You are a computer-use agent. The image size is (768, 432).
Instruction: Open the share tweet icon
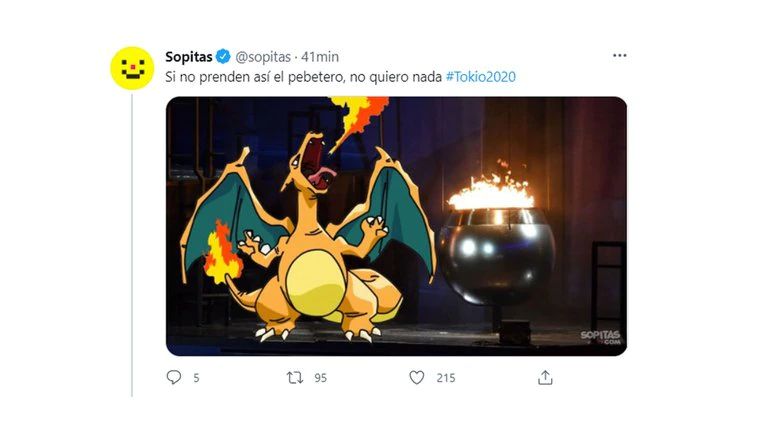[545, 378]
